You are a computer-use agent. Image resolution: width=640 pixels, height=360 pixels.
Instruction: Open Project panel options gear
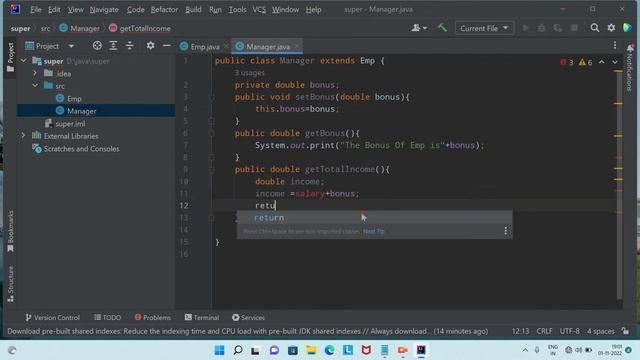pyautogui.click(x=151, y=46)
